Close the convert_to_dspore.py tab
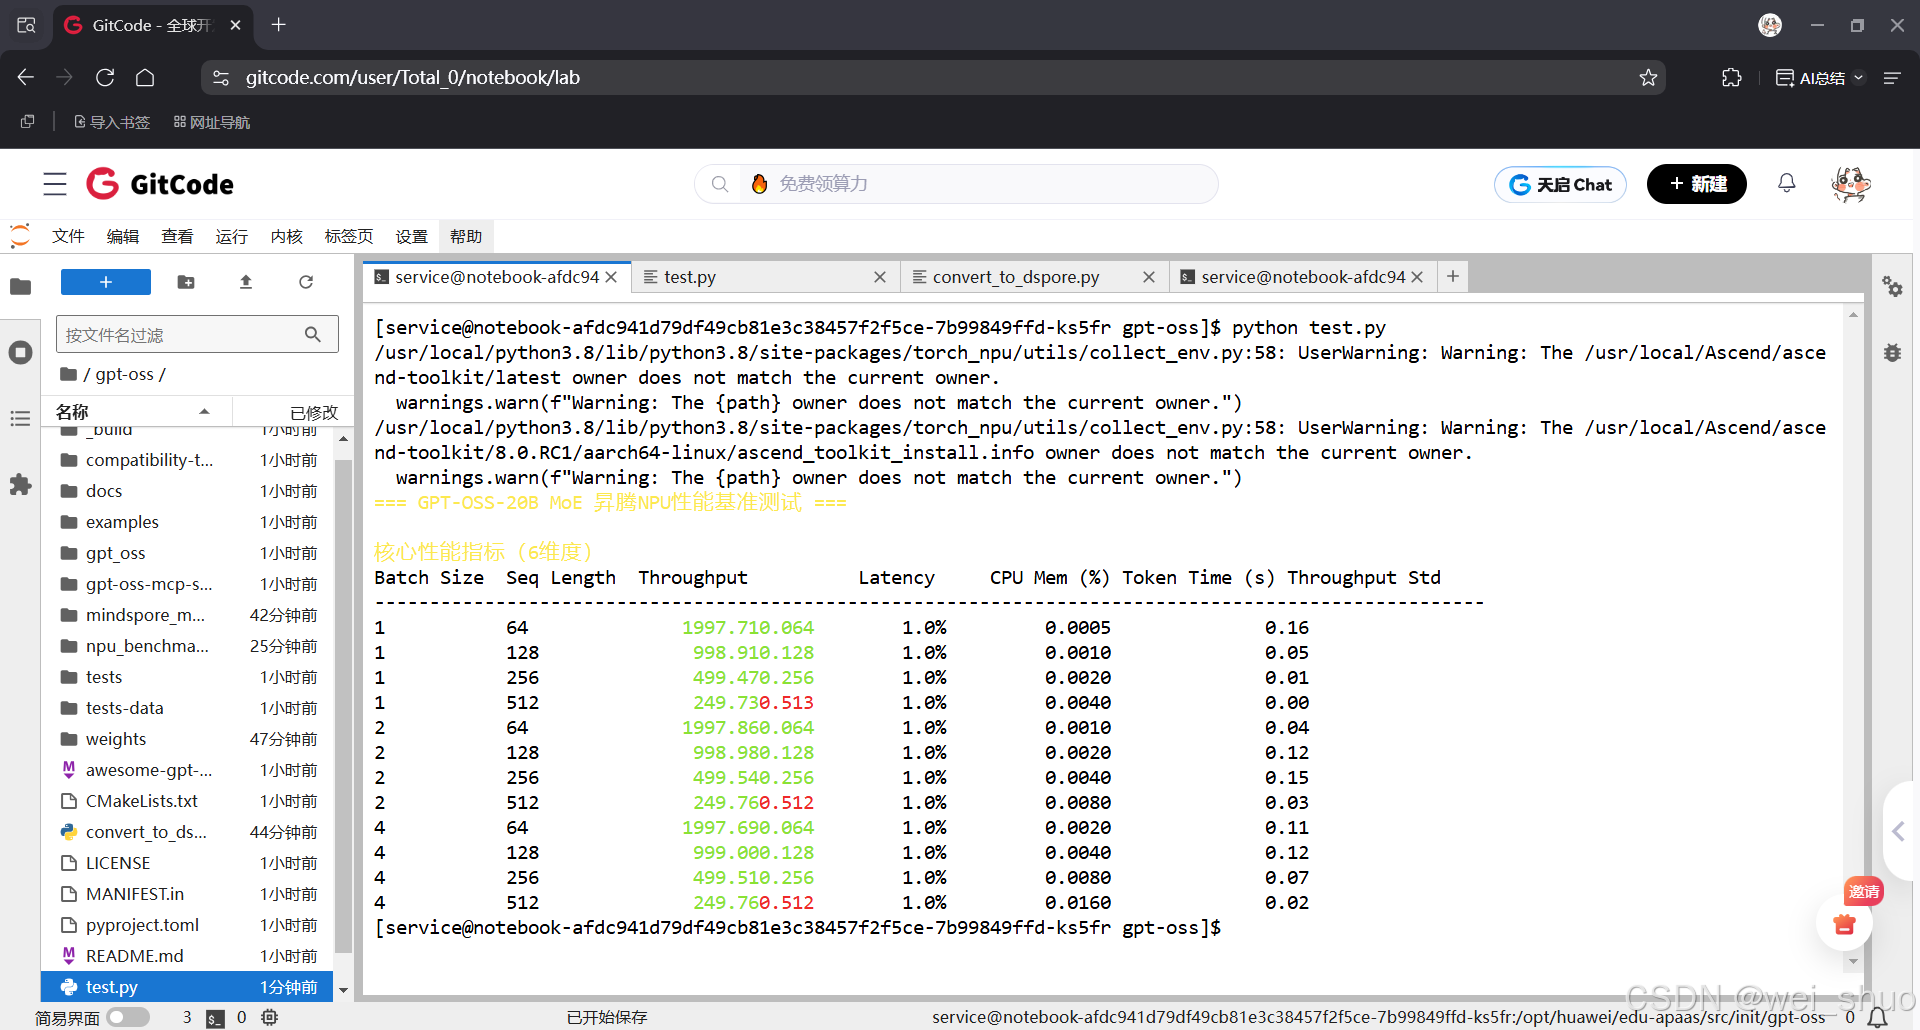This screenshot has width=1920, height=1030. 1149,277
